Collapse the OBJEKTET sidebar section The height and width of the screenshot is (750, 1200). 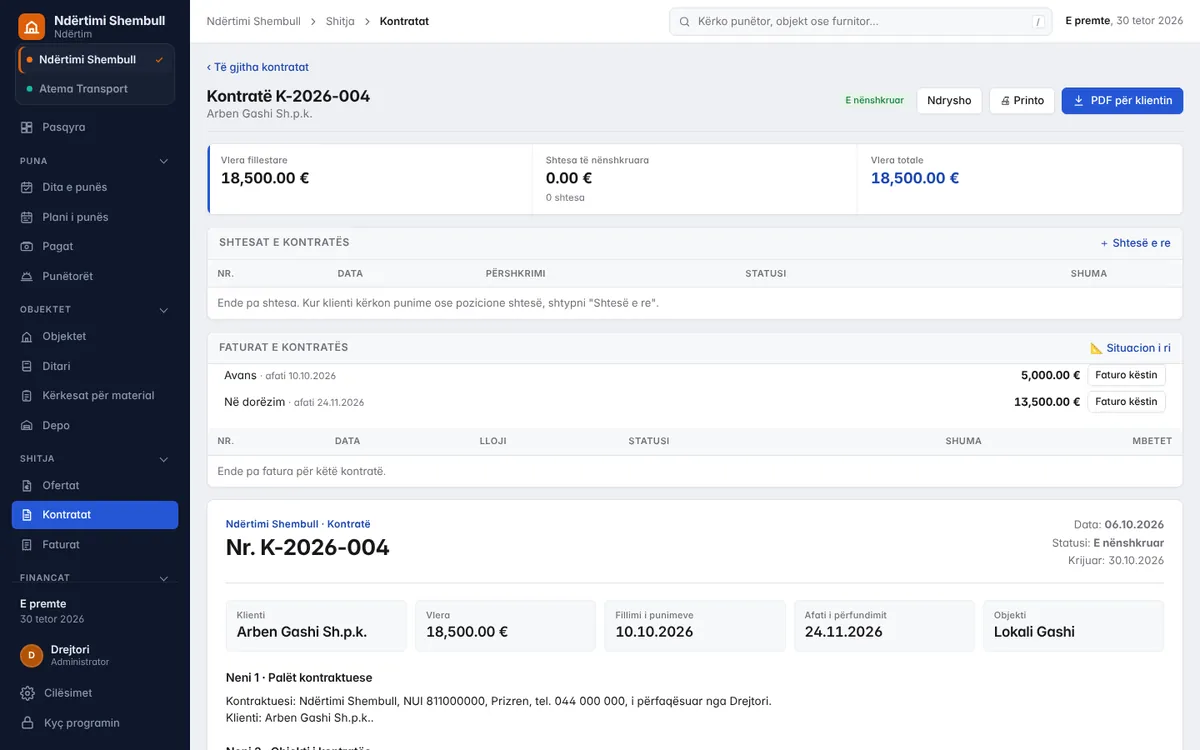click(x=165, y=310)
